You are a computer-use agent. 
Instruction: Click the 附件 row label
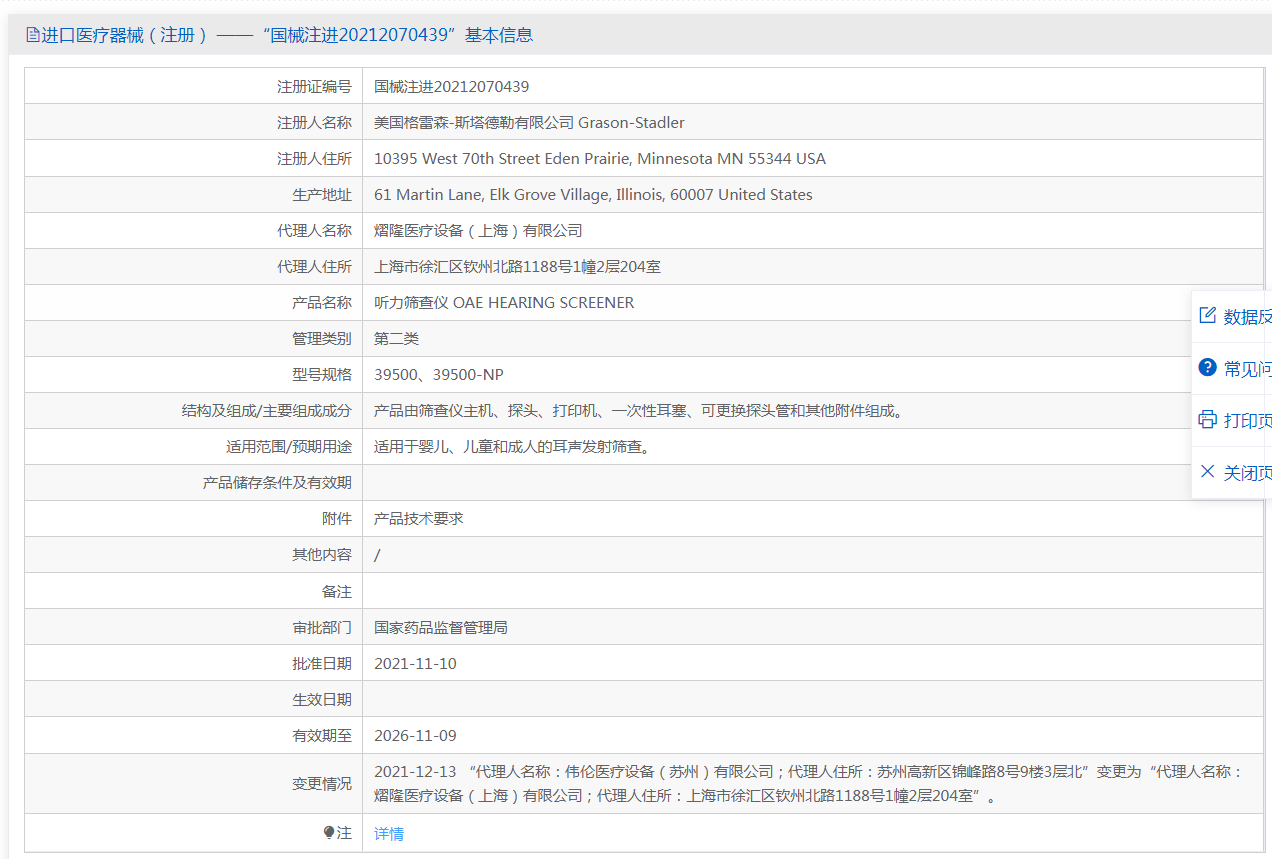tap(337, 519)
